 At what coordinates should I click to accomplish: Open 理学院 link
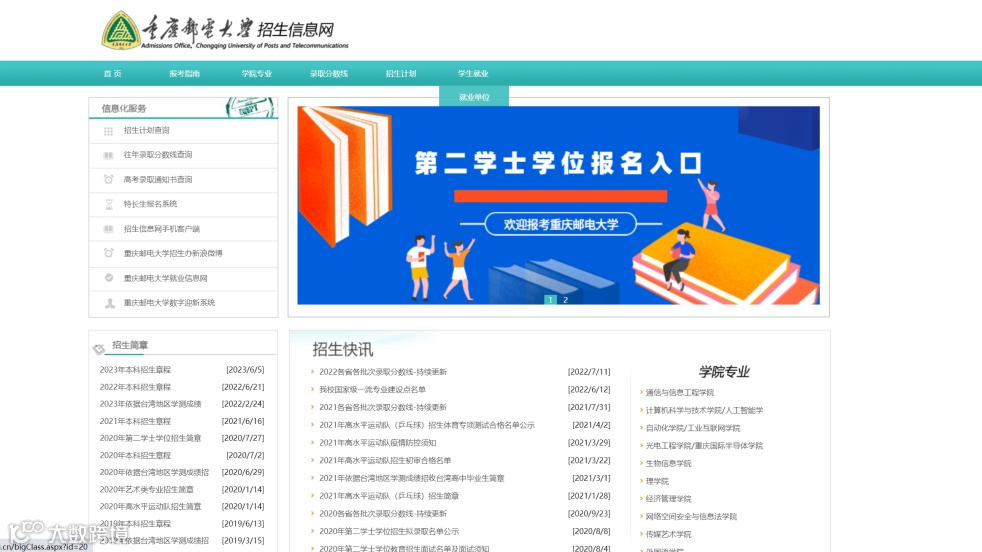(x=657, y=481)
